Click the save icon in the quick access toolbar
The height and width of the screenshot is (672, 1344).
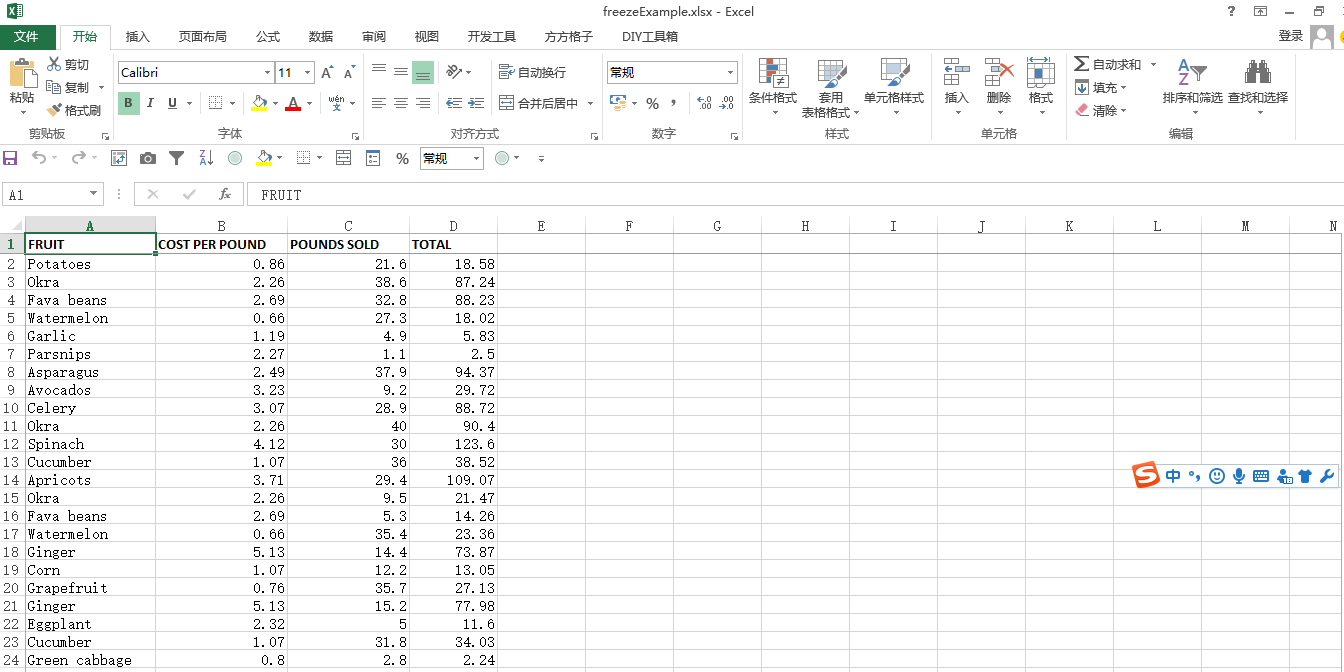click(x=11, y=158)
